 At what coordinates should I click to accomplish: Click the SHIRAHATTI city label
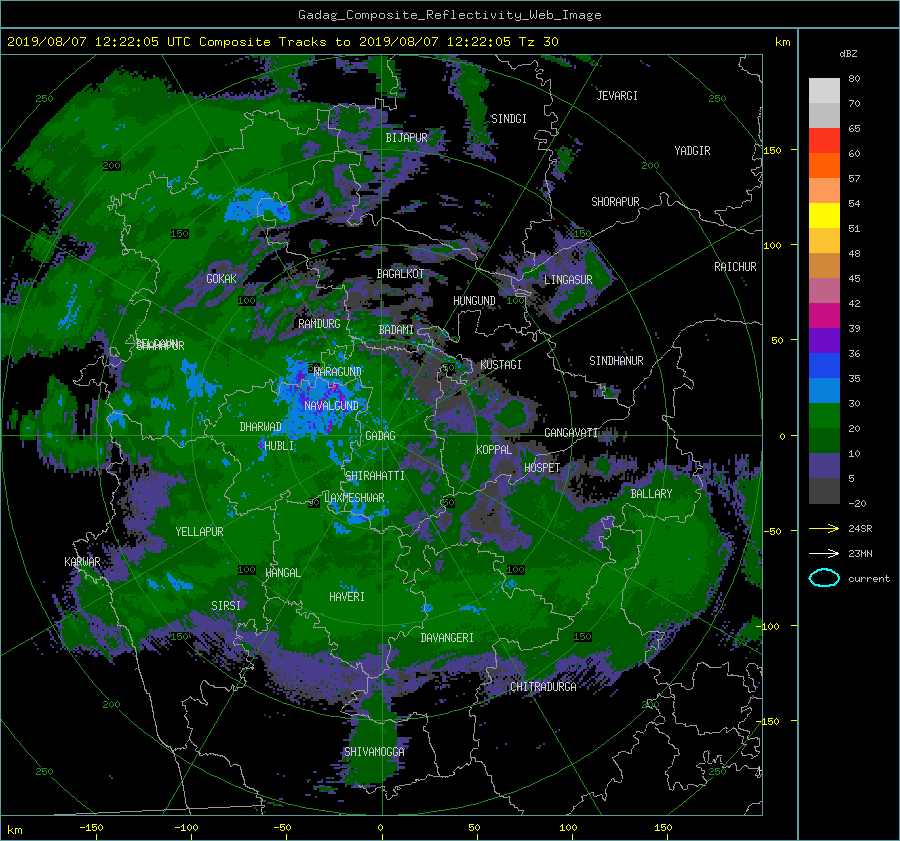tap(375, 476)
